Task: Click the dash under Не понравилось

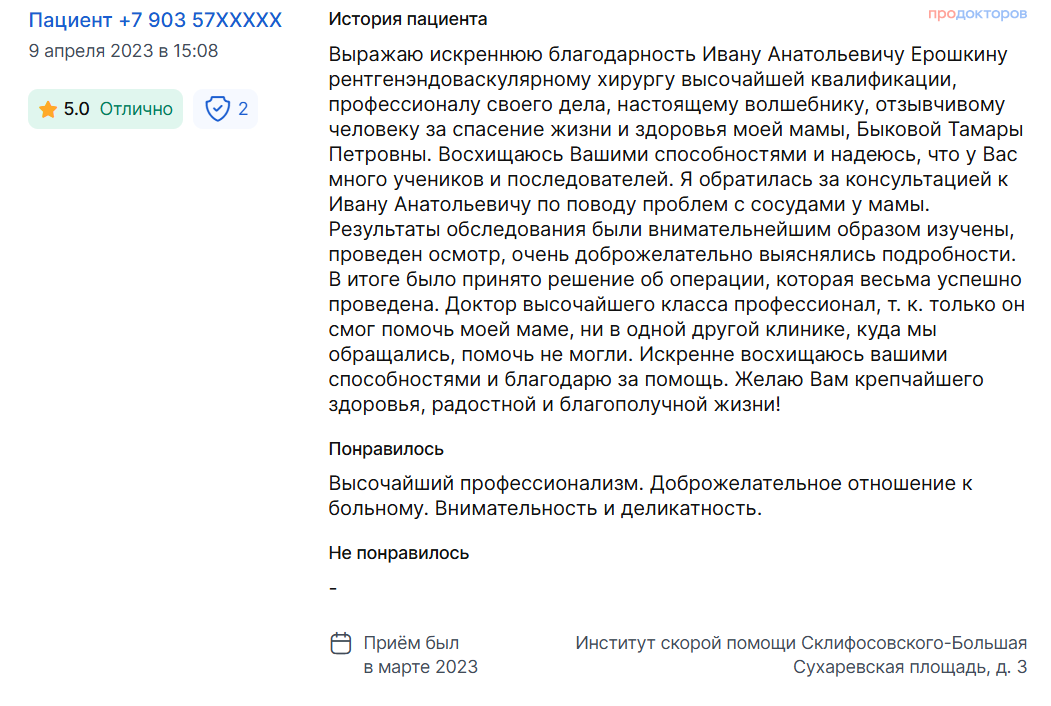Action: point(333,589)
